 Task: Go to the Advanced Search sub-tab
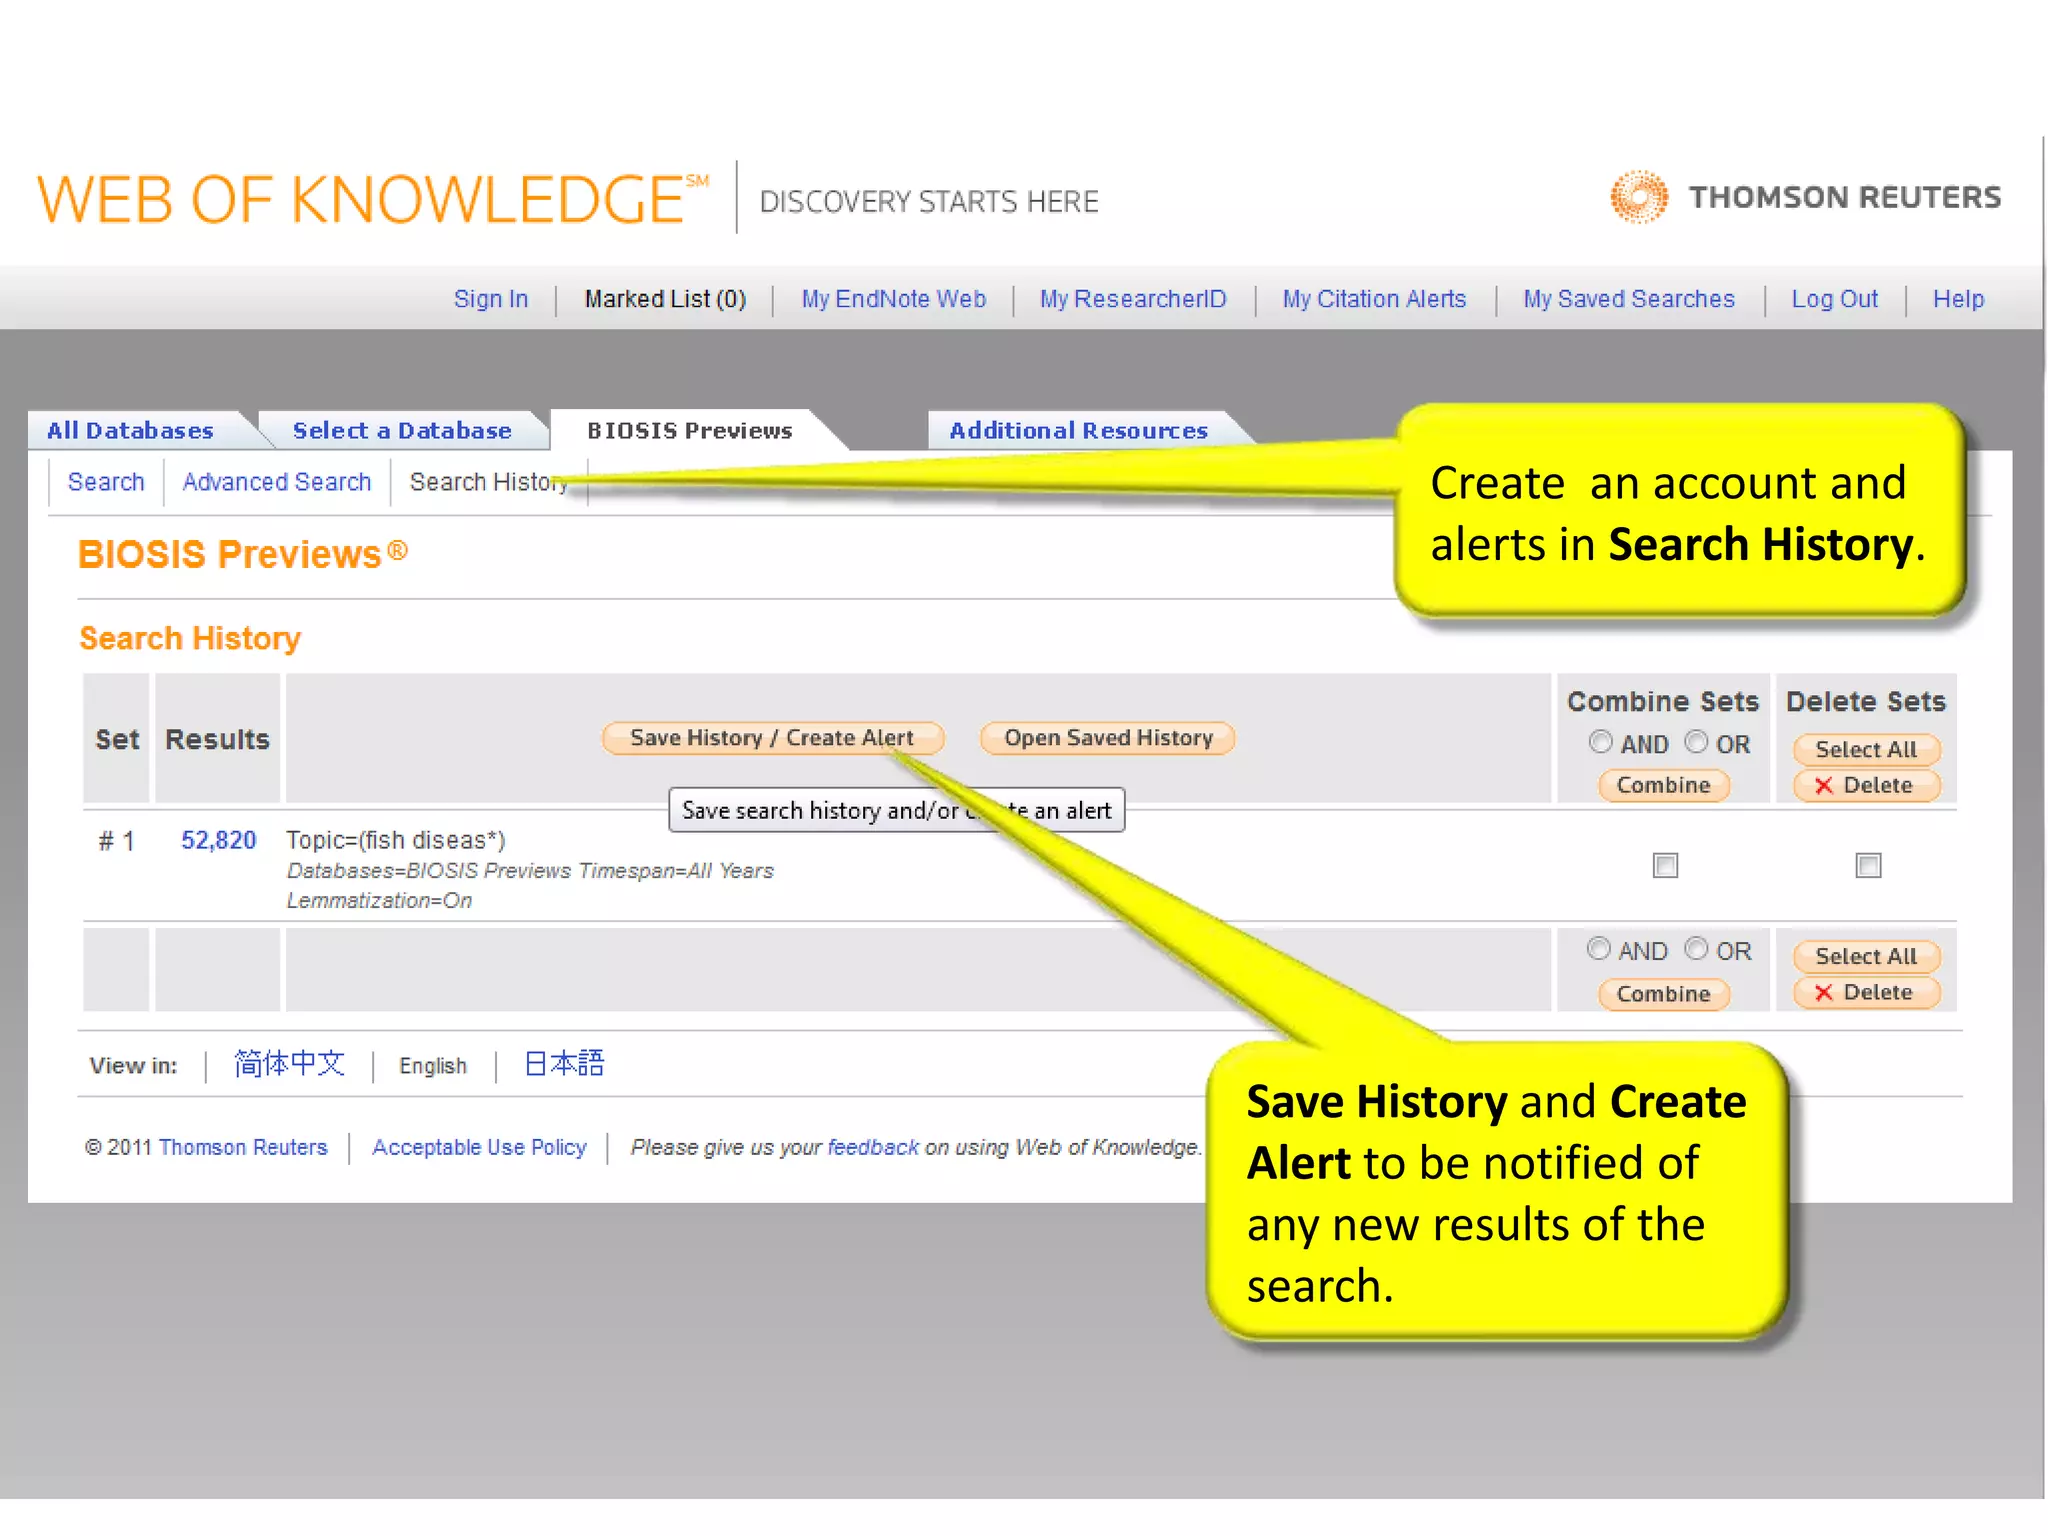pyautogui.click(x=277, y=482)
